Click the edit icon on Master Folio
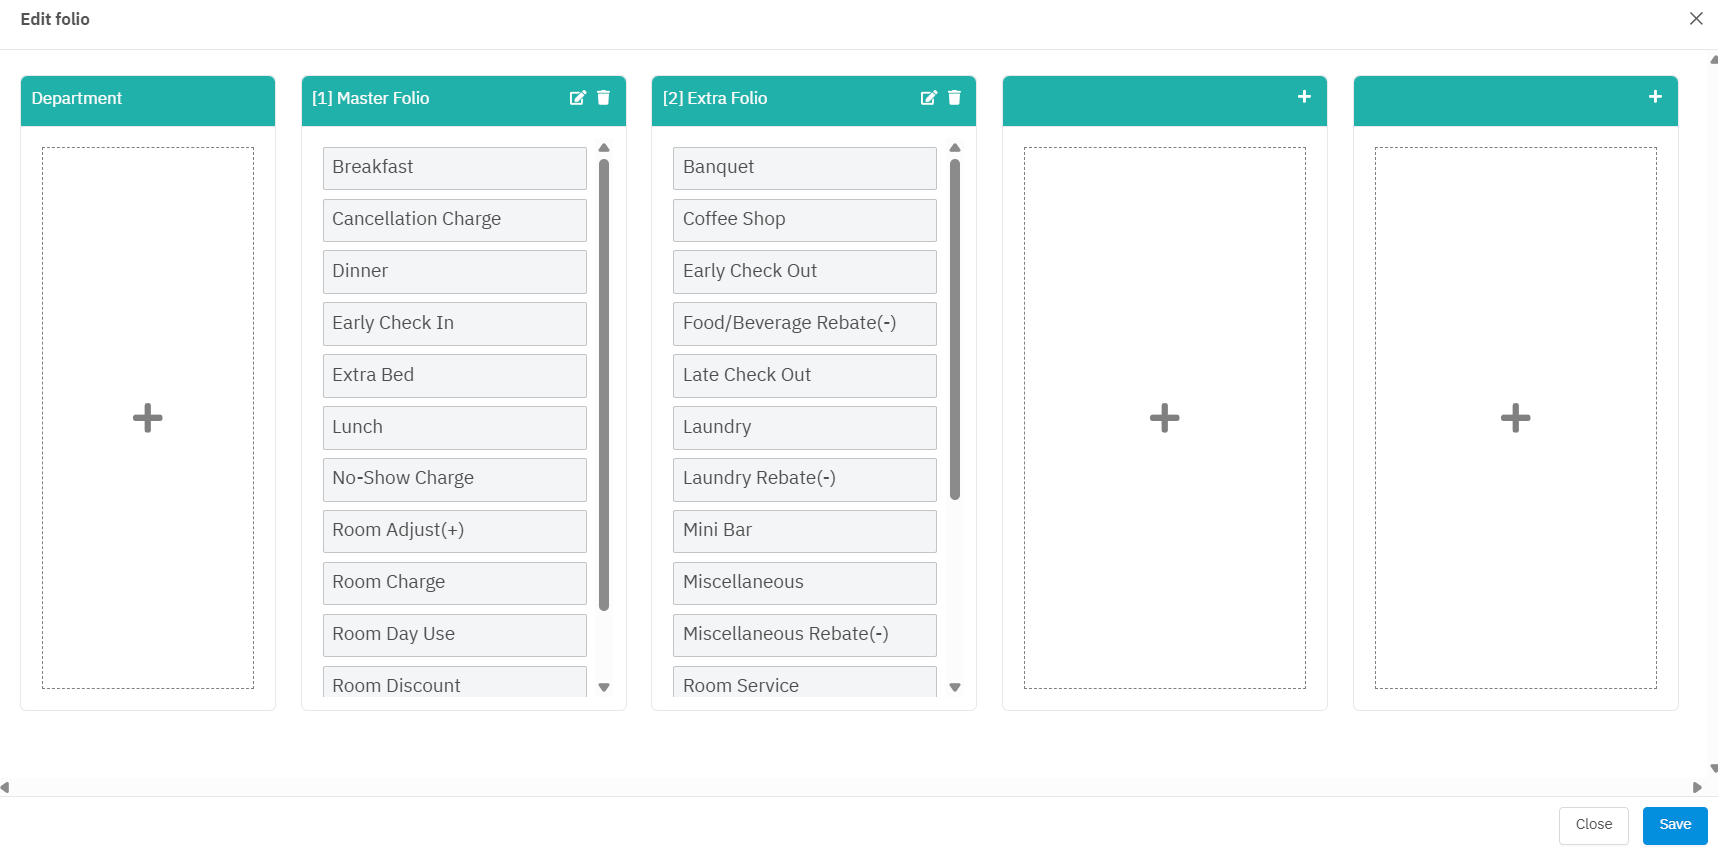Viewport: 1718px width, 854px height. (577, 98)
